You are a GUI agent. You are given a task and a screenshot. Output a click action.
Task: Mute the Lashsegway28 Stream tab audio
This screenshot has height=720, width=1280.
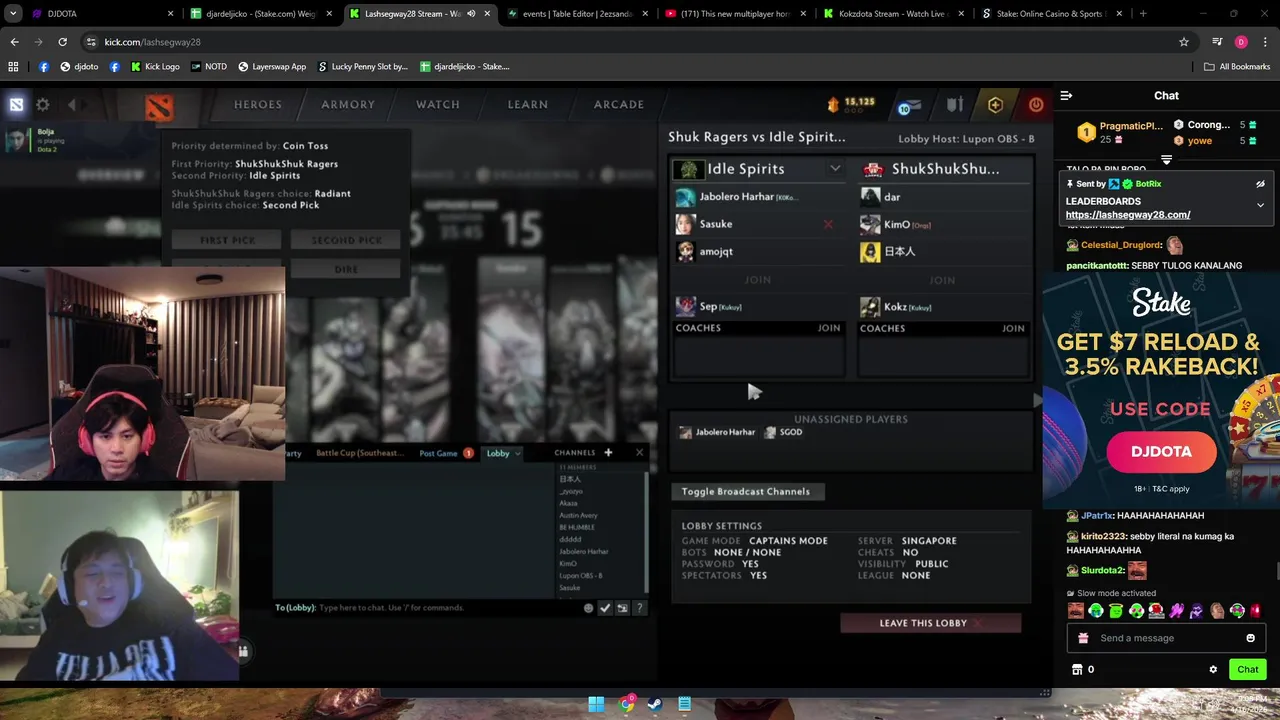[471, 14]
